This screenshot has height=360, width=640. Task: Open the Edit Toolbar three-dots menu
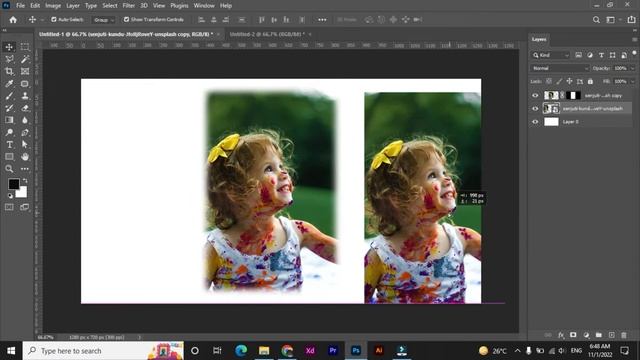tap(25, 169)
